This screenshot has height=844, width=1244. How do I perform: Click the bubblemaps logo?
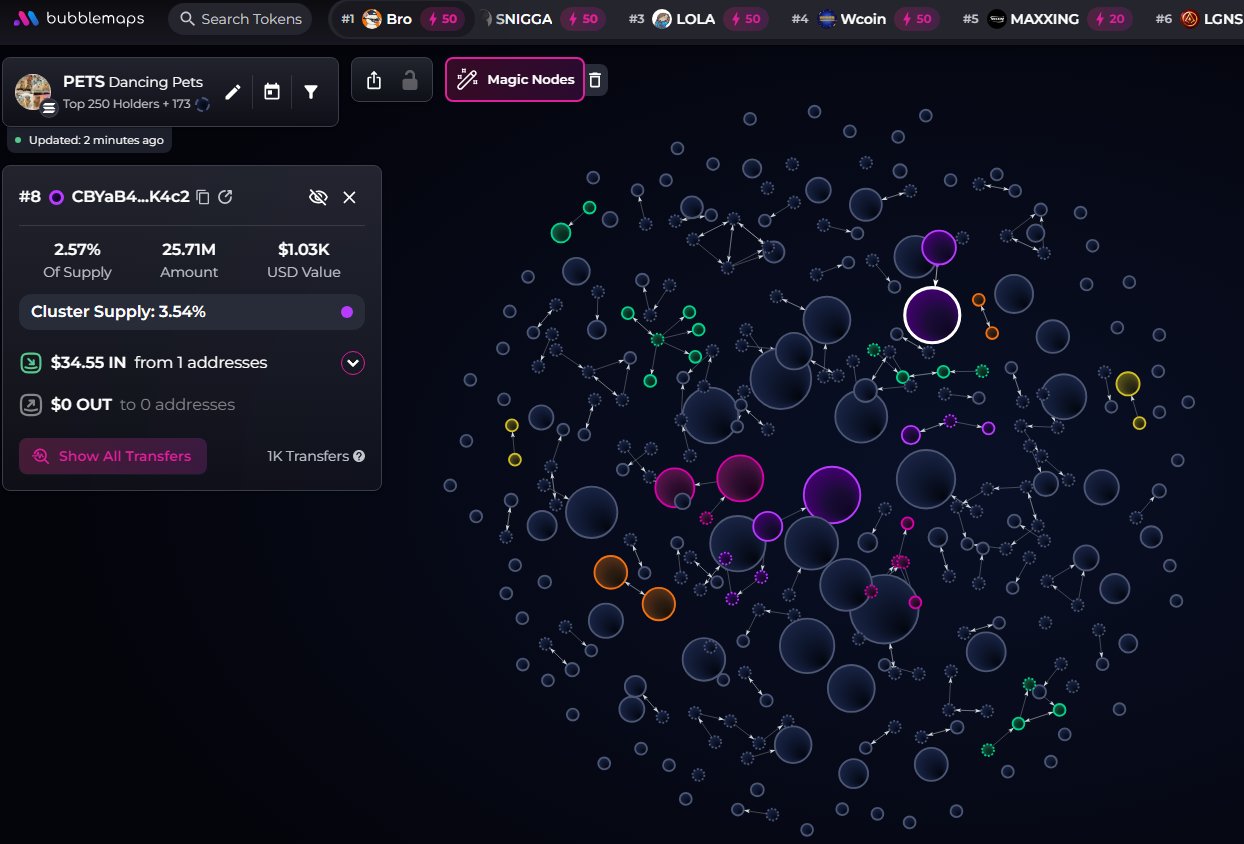[79, 19]
